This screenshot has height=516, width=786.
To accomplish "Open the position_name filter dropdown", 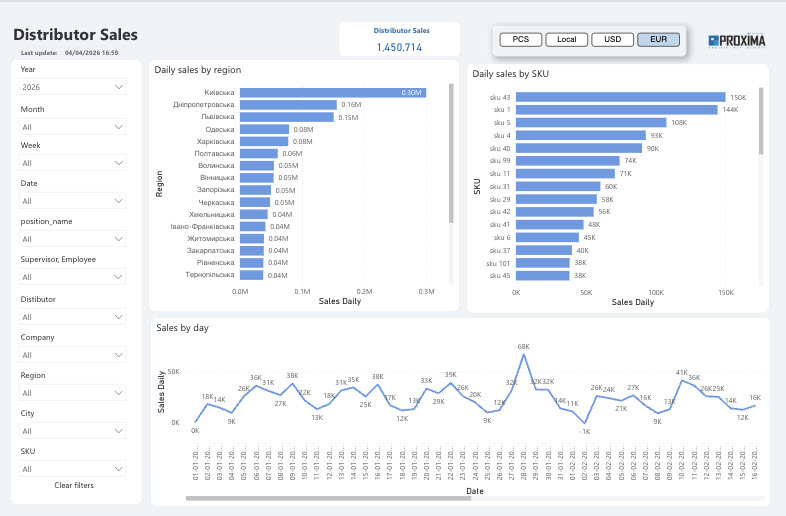I will [73, 239].
